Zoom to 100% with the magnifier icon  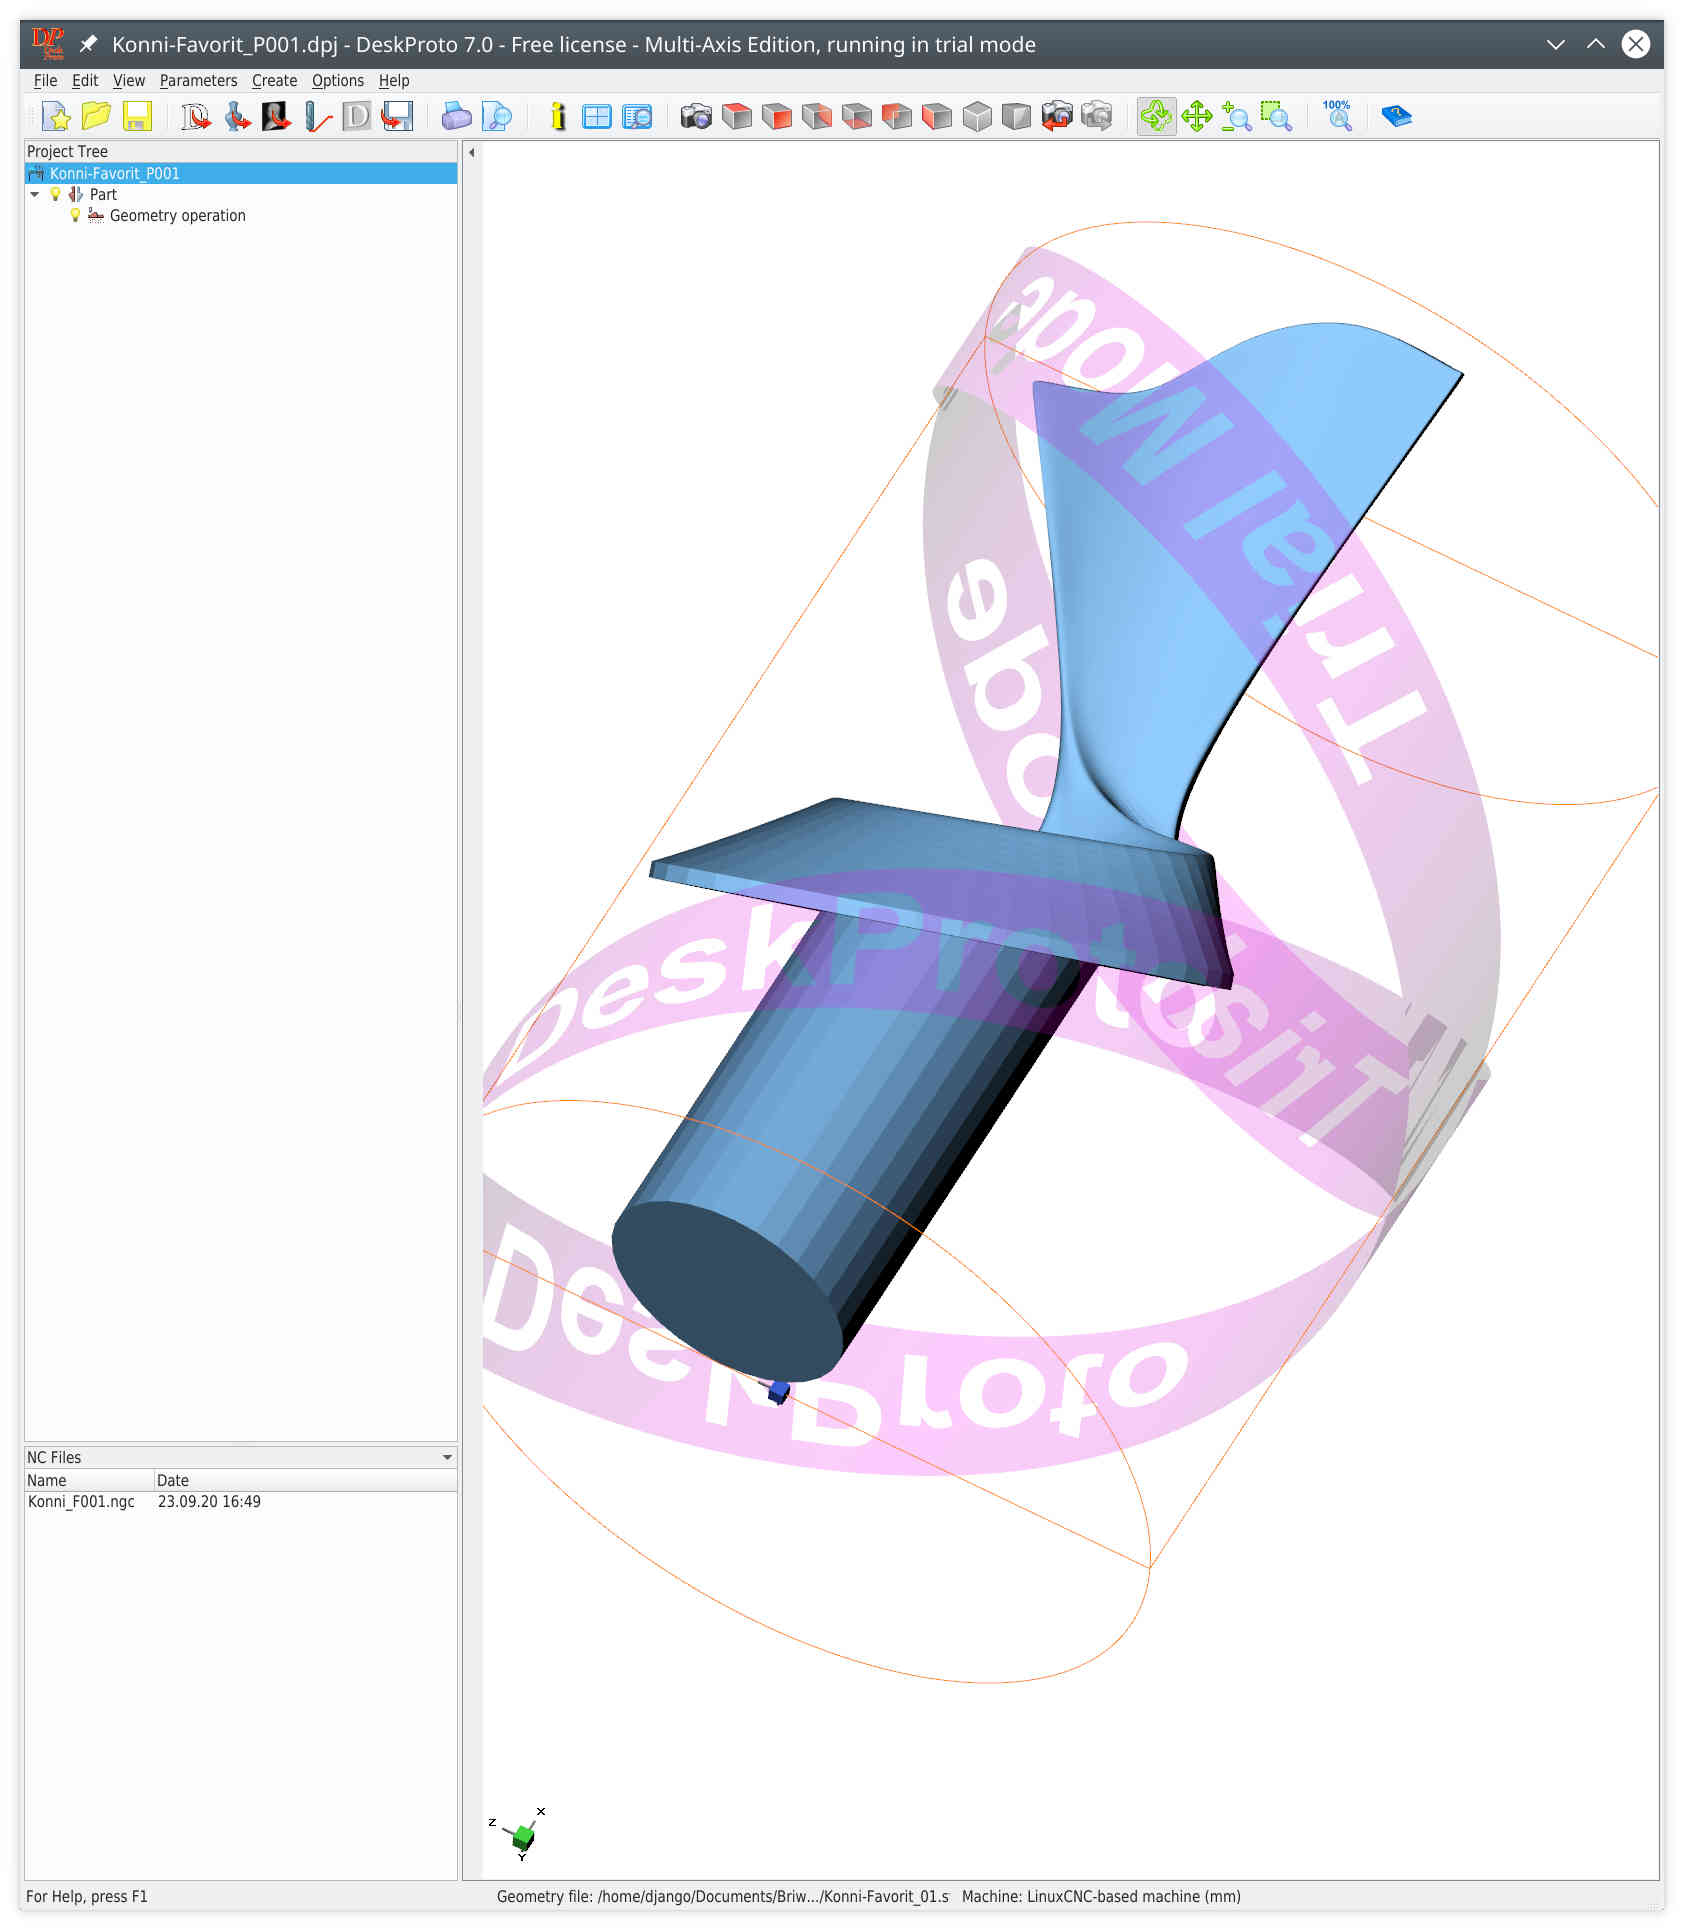click(x=1337, y=117)
